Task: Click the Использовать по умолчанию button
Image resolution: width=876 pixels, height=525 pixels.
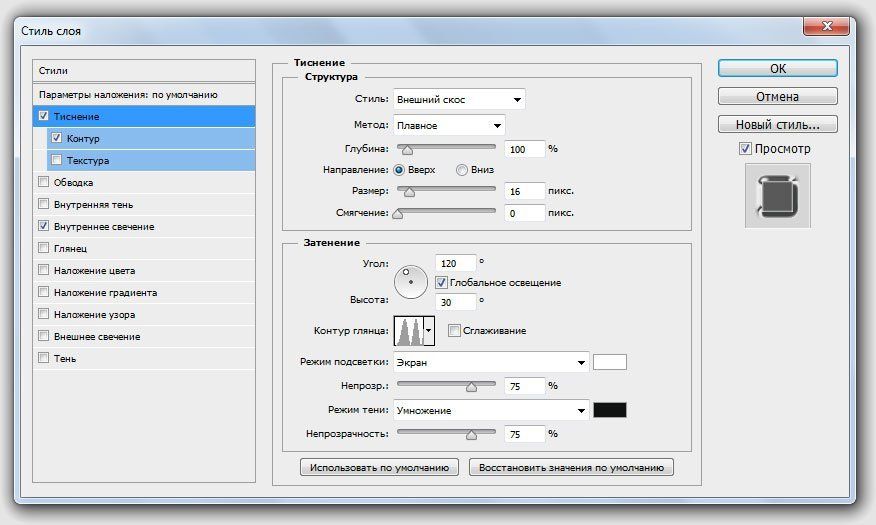Action: pos(379,467)
